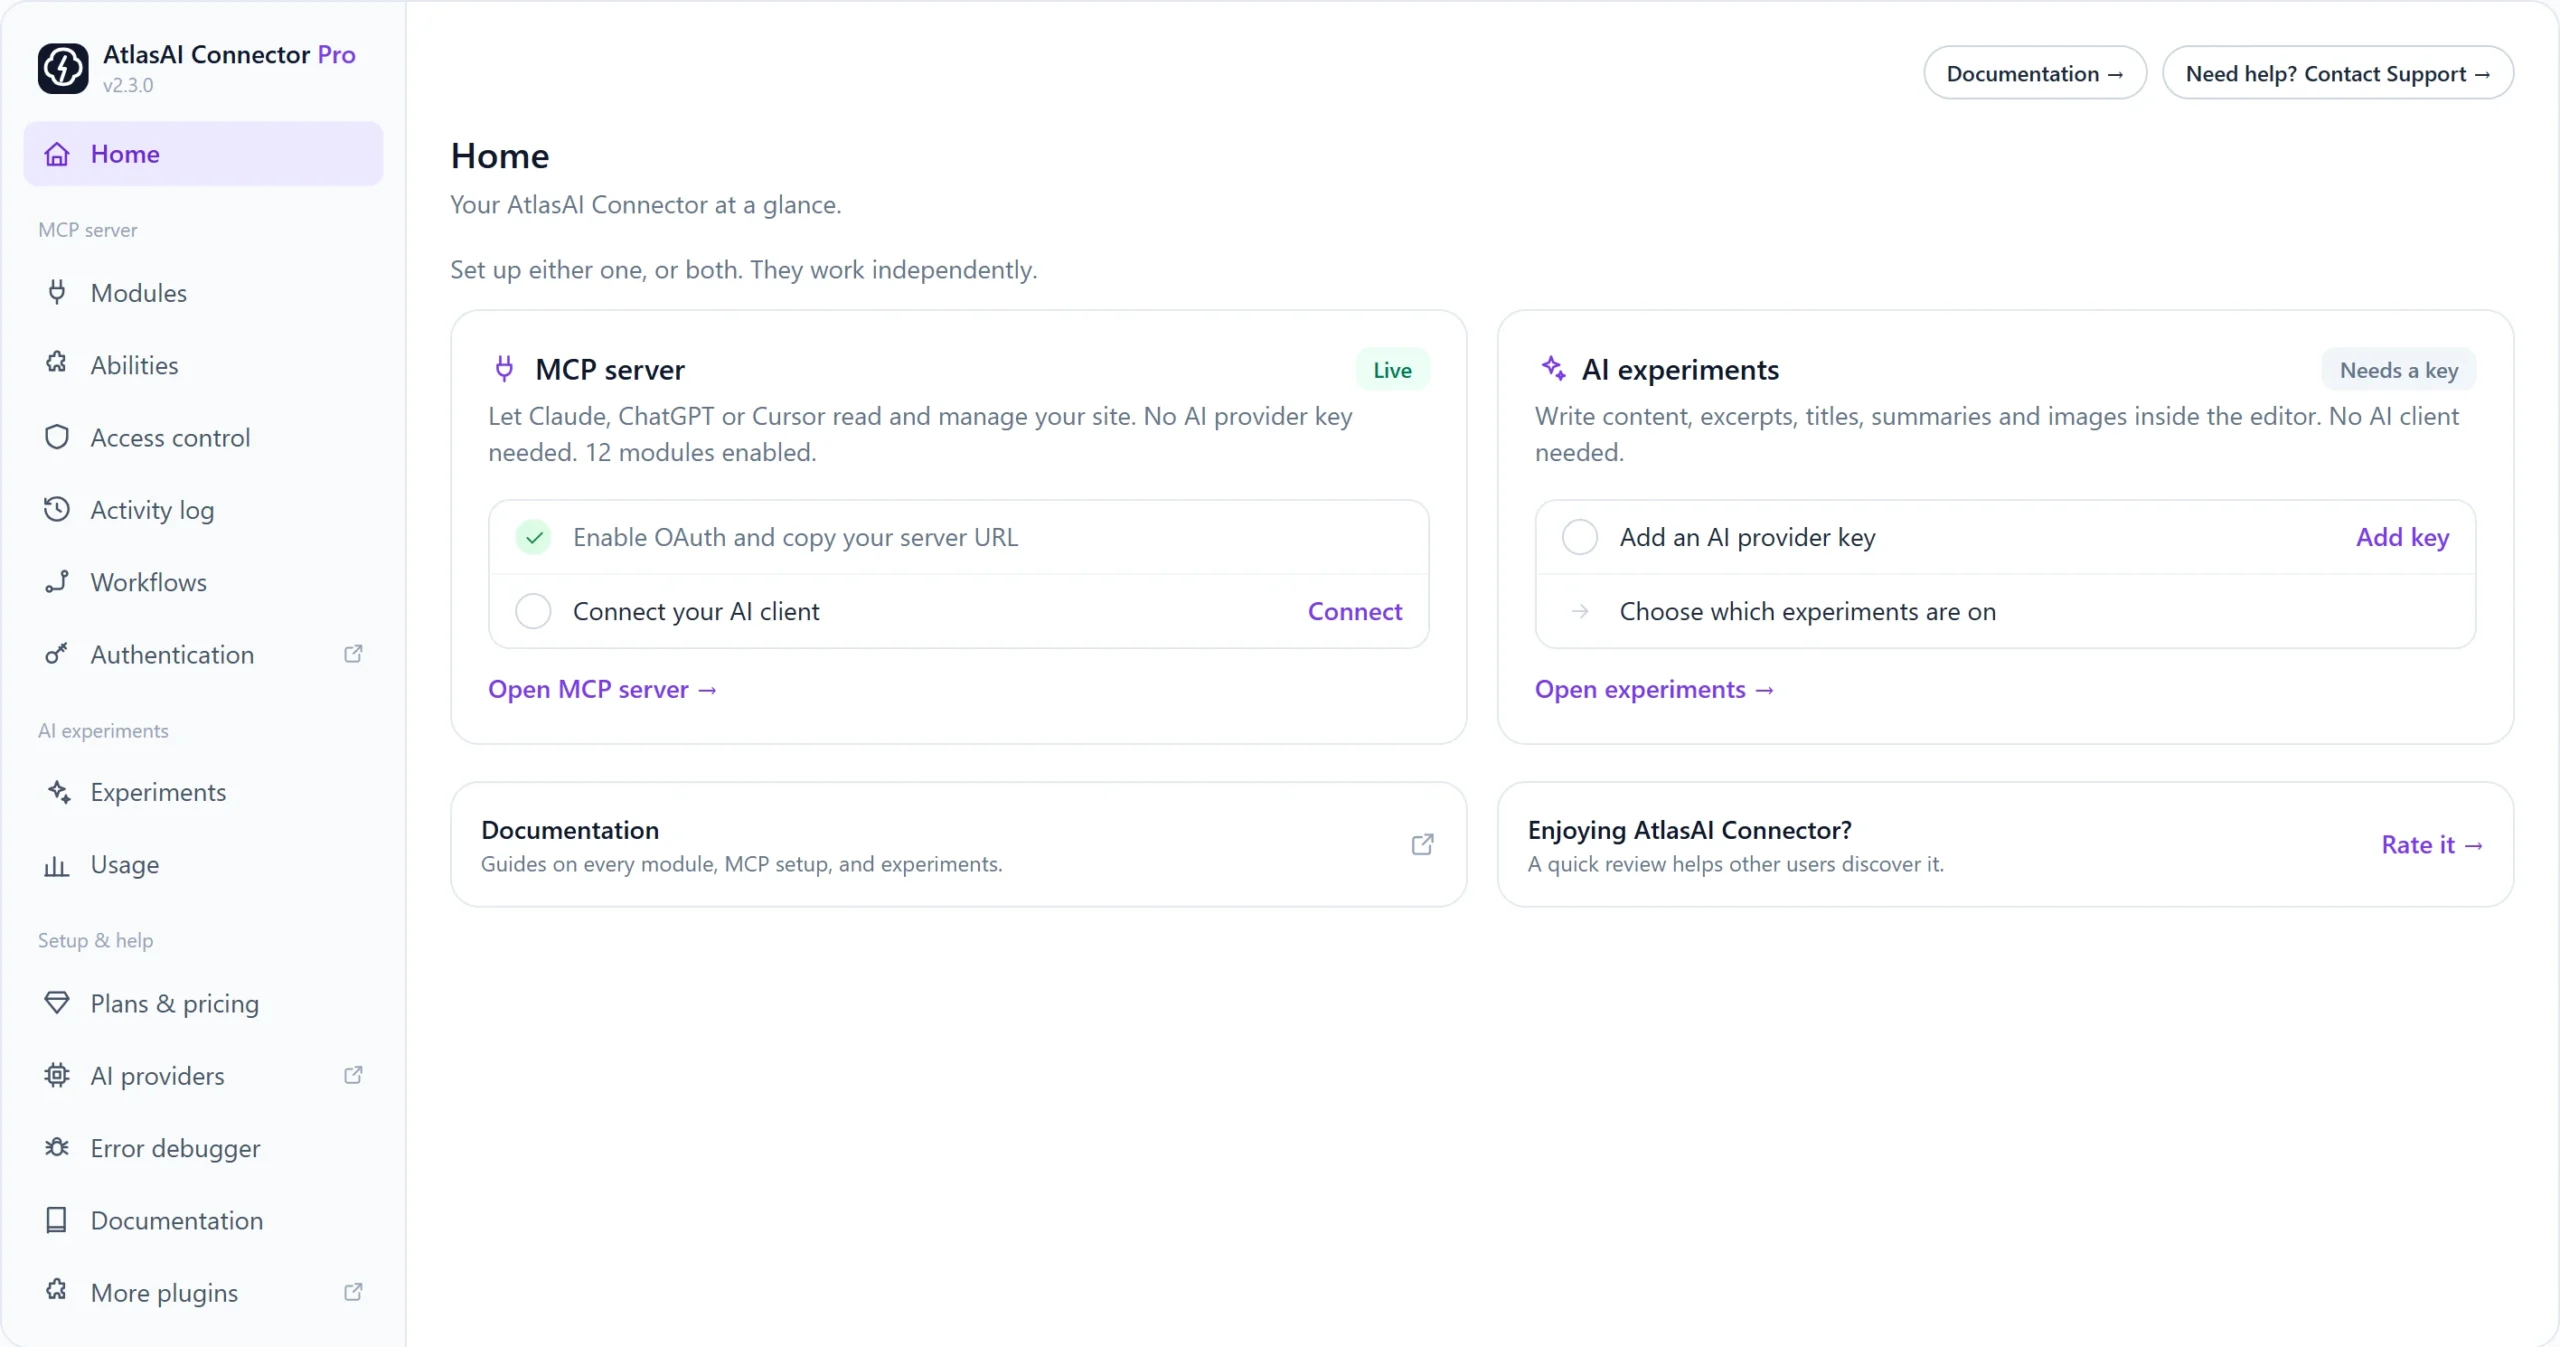Open the Documentation guides card
Screen dimensions: 2560x1347
958,845
